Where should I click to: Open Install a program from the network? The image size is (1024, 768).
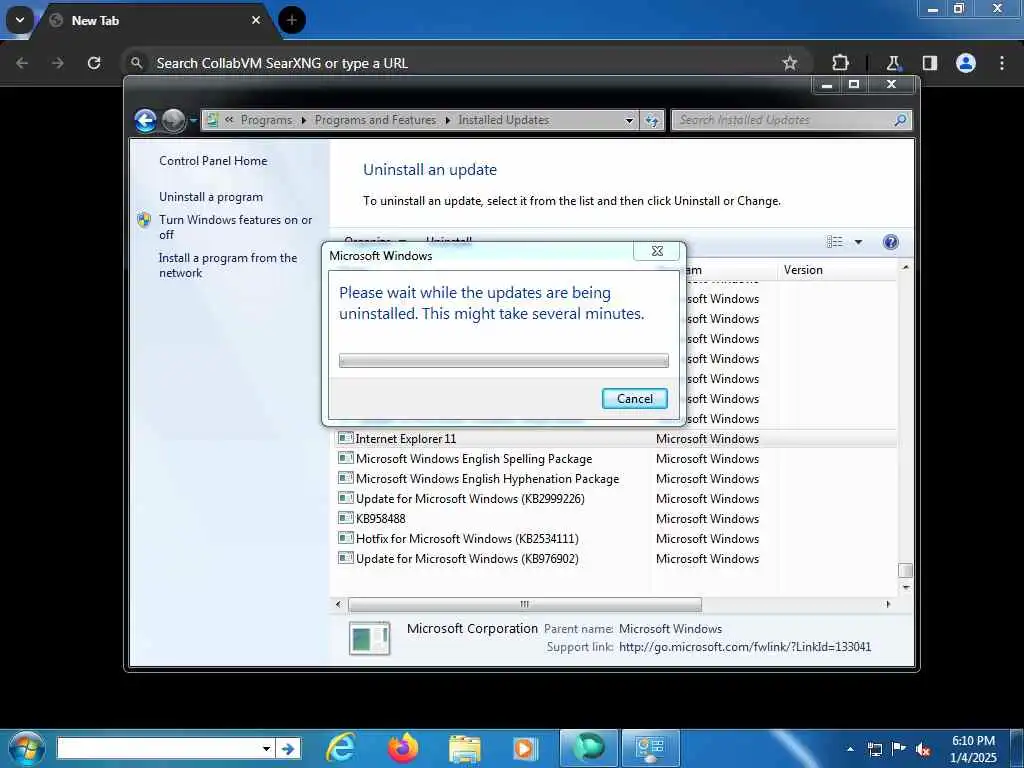[x=228, y=265]
